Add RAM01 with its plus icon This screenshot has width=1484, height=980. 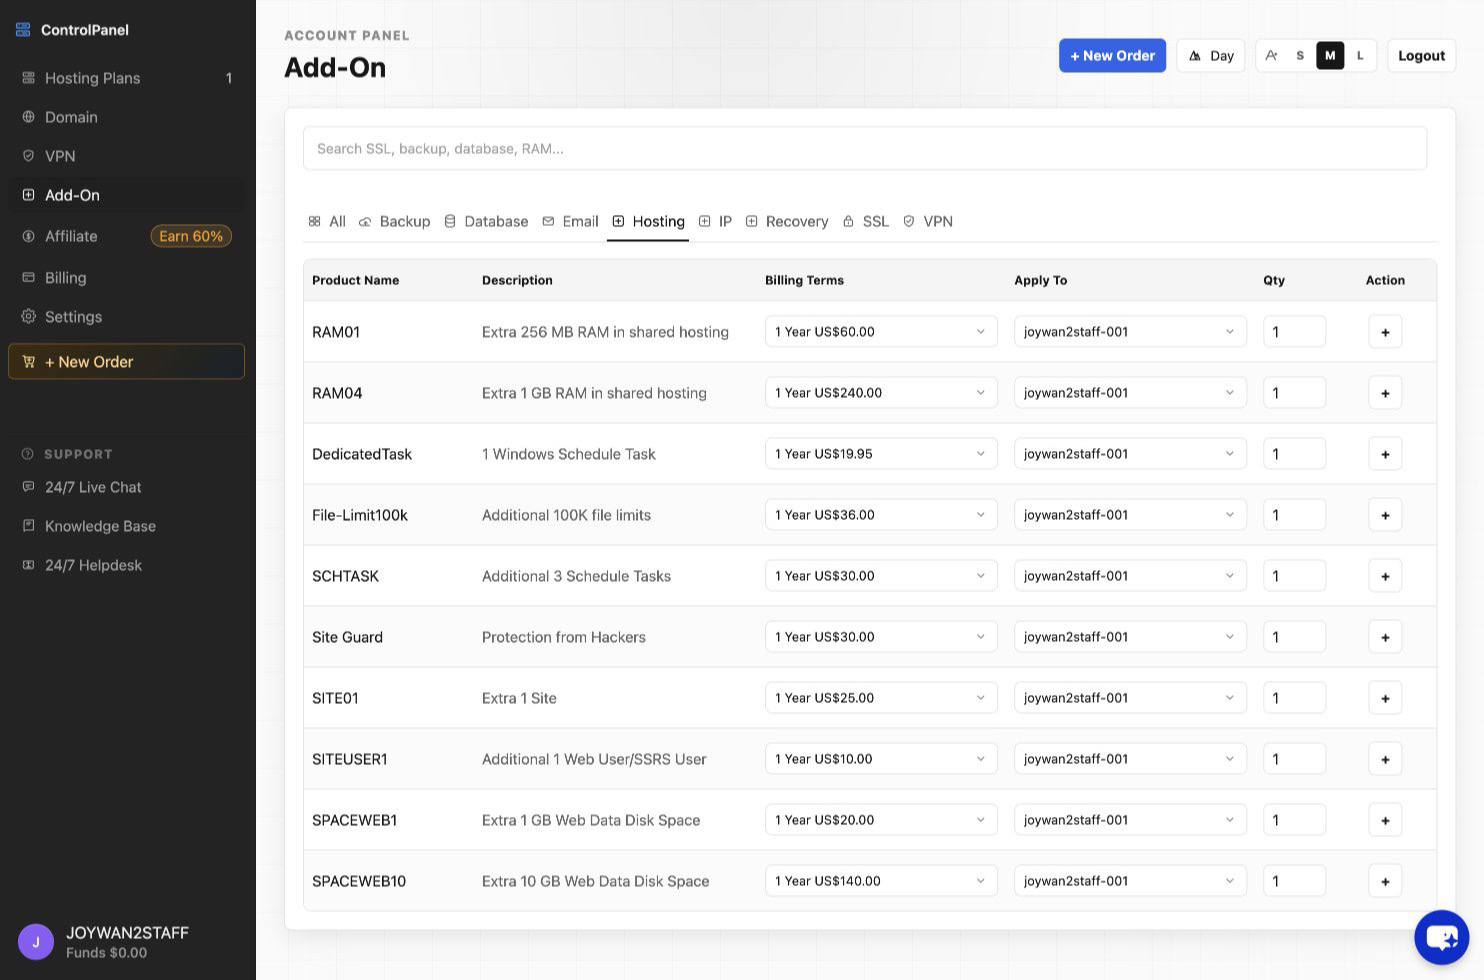tap(1385, 332)
